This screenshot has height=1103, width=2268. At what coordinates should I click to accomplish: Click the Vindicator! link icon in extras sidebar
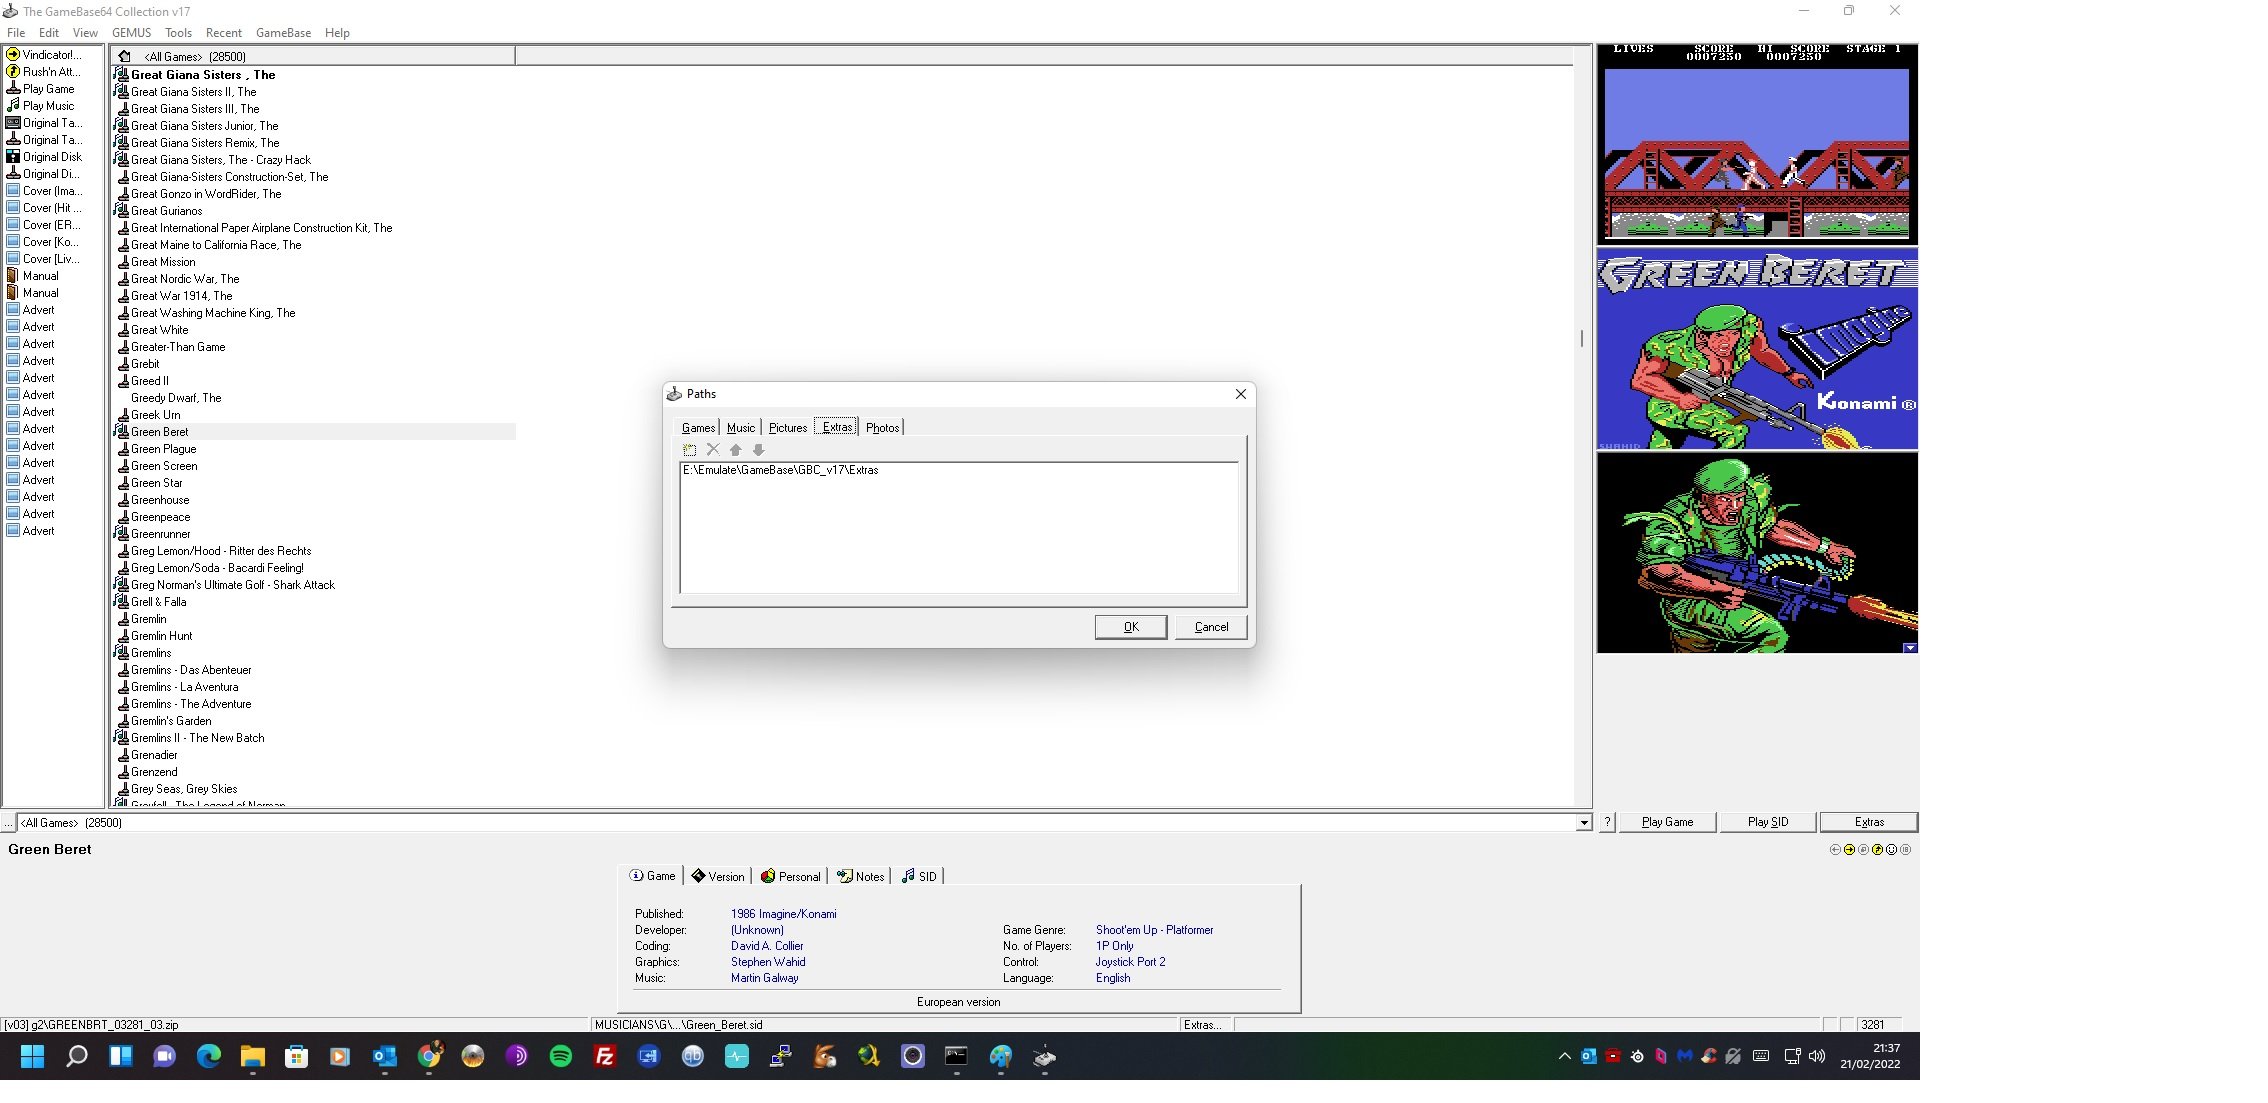coord(13,54)
